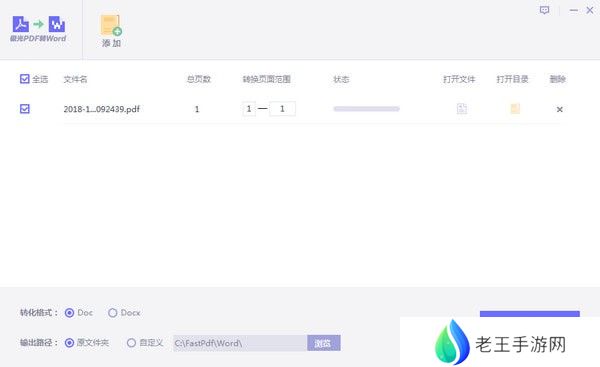Click the output path field C:\FastPdf\Word\

[240, 343]
